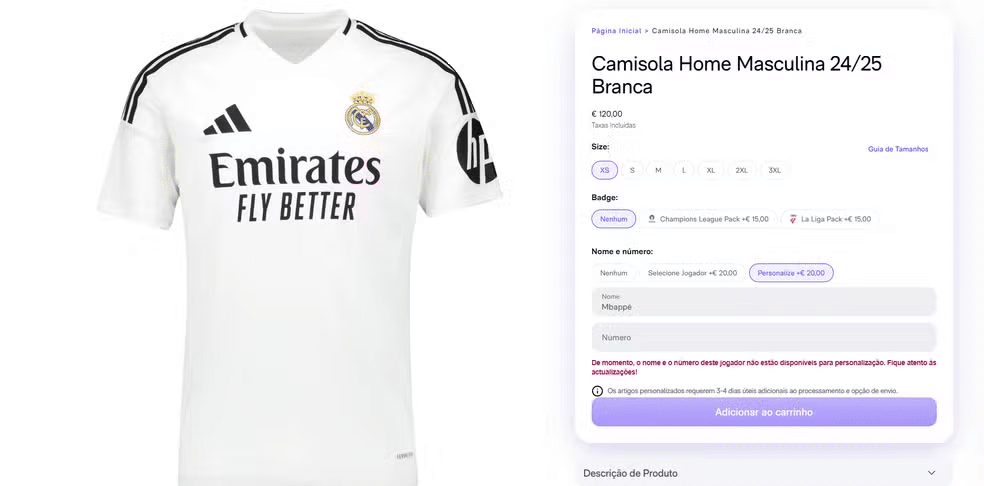This screenshot has width=984, height=486.
Task: Go to Página Inicial breadcrumb
Action: tap(616, 31)
